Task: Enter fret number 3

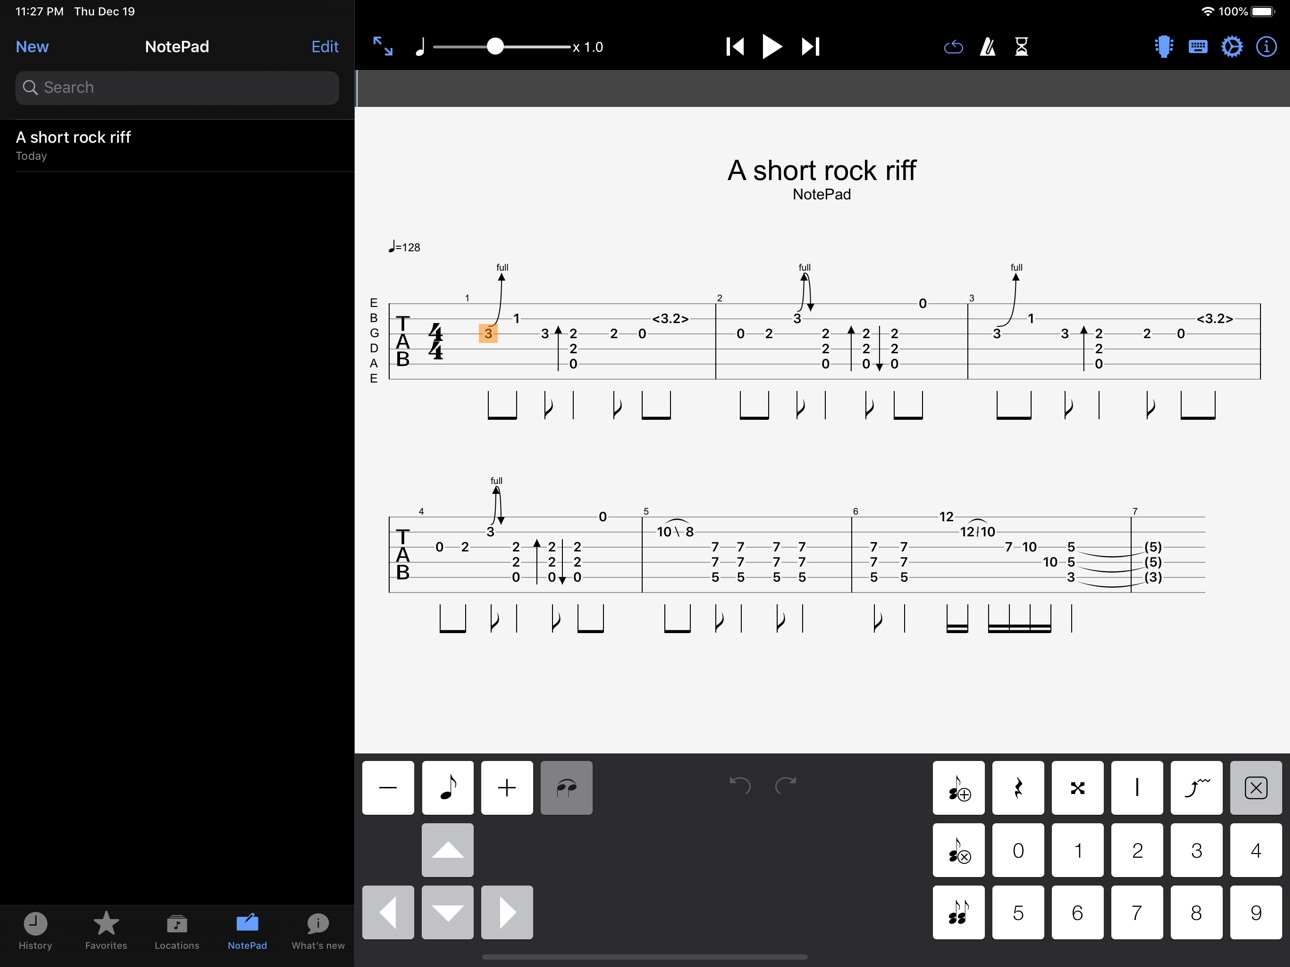Action: [x=1197, y=850]
